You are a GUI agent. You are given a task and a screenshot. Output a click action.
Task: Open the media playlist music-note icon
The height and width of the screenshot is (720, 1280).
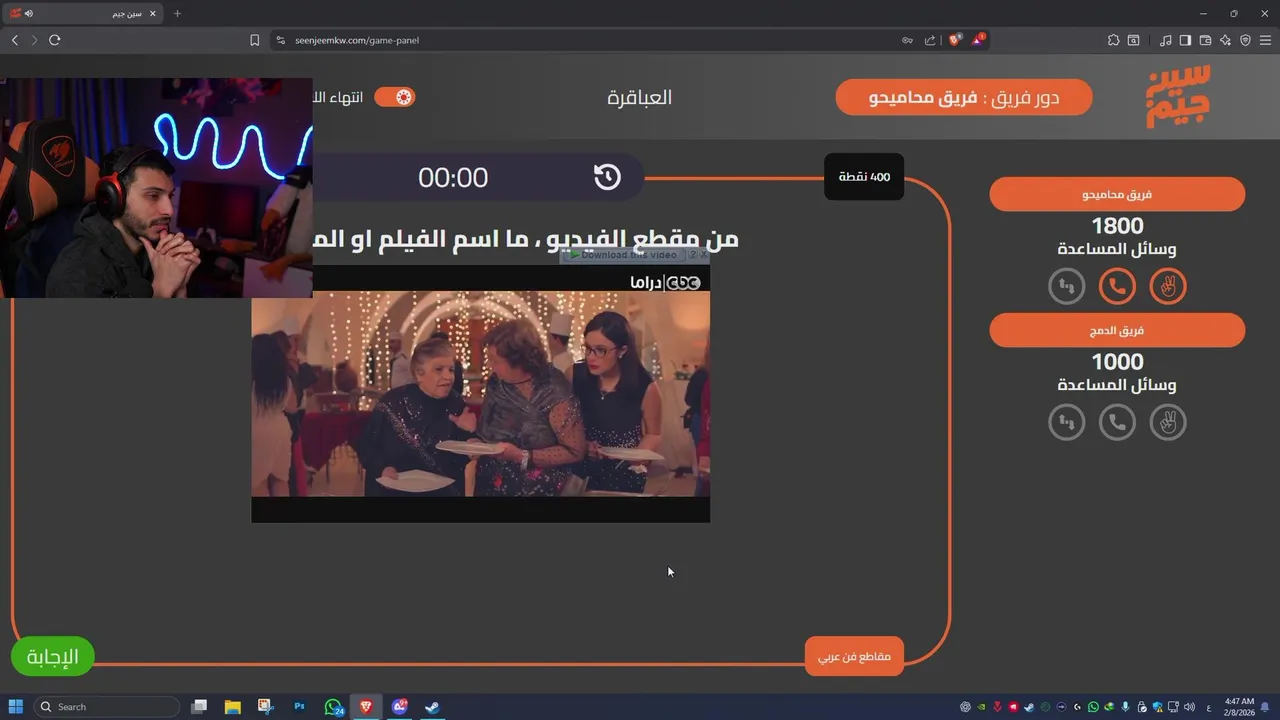[1166, 40]
